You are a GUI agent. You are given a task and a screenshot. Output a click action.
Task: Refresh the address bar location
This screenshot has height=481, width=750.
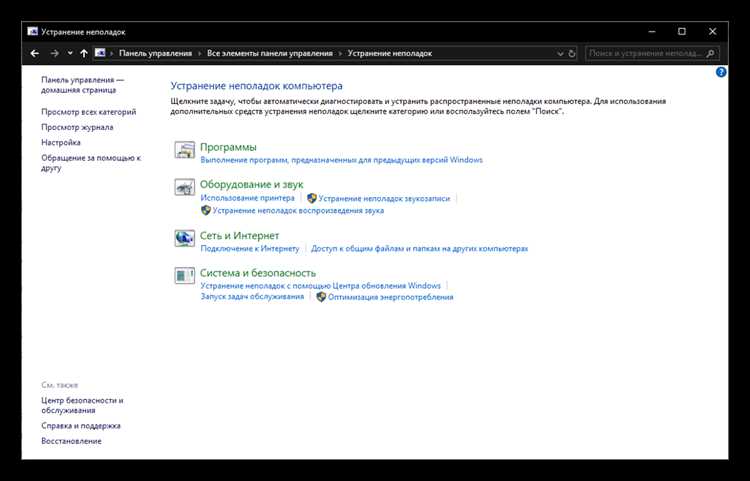coord(572,54)
